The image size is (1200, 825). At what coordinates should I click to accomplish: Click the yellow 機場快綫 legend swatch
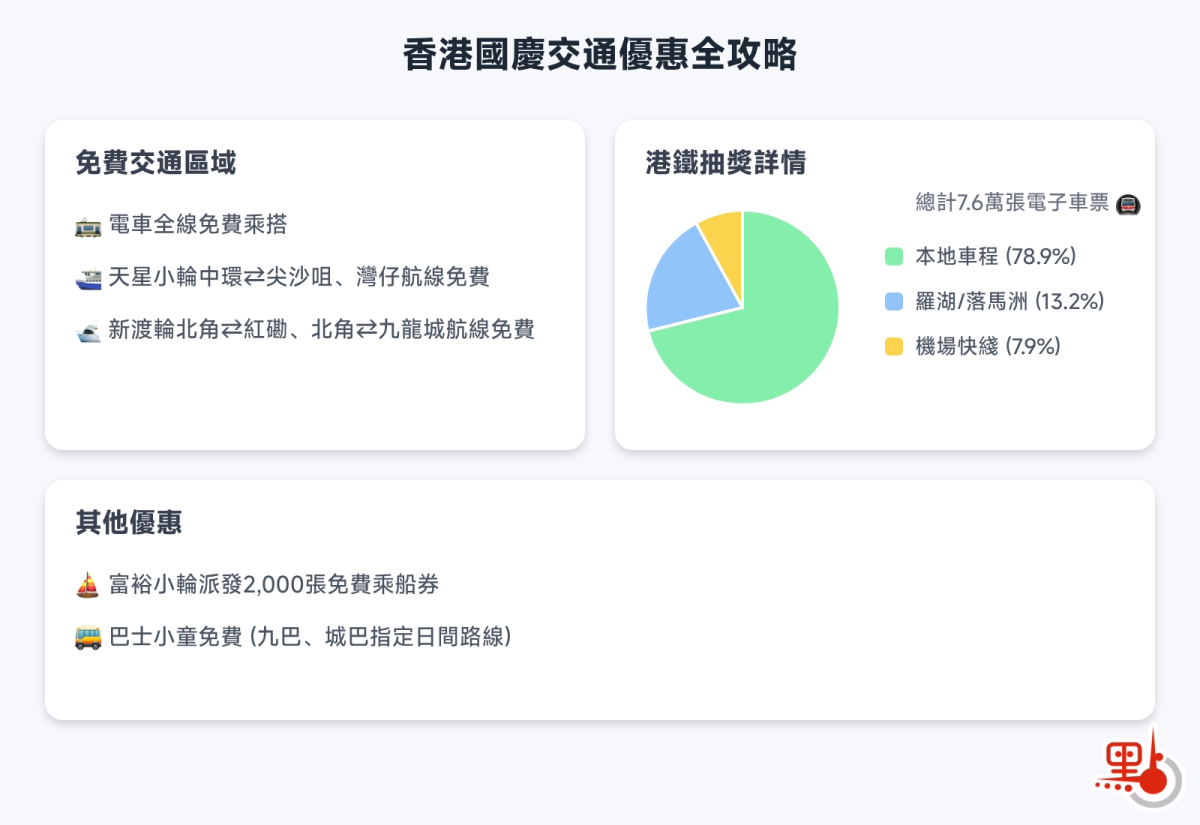894,346
